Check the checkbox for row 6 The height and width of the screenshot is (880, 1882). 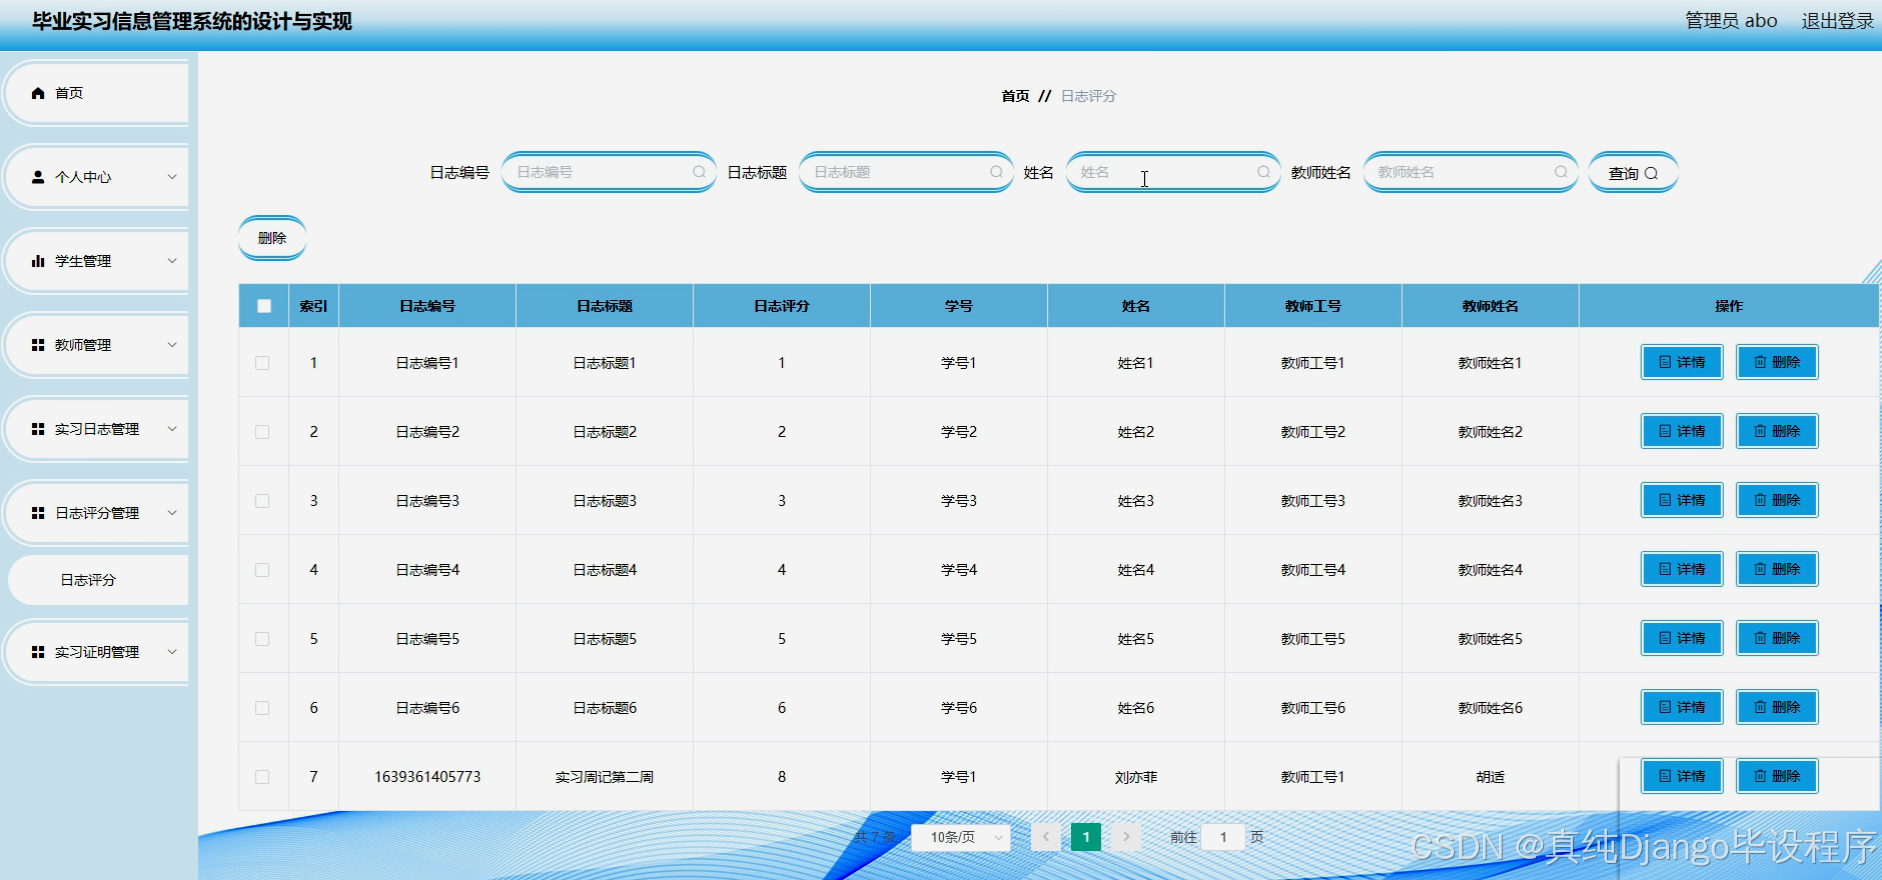[262, 708]
